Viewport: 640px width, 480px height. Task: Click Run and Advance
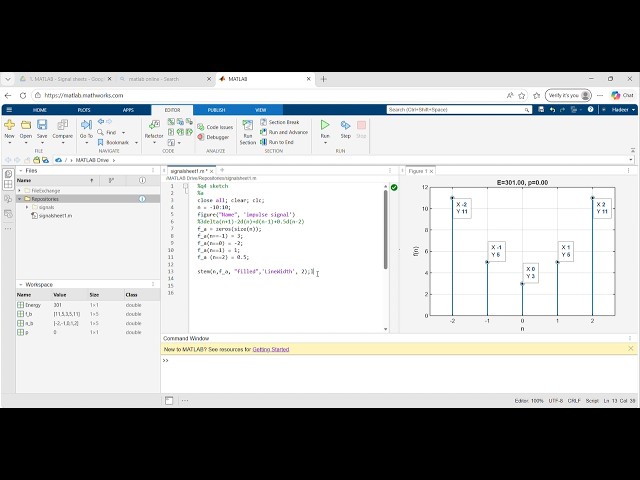(284, 132)
